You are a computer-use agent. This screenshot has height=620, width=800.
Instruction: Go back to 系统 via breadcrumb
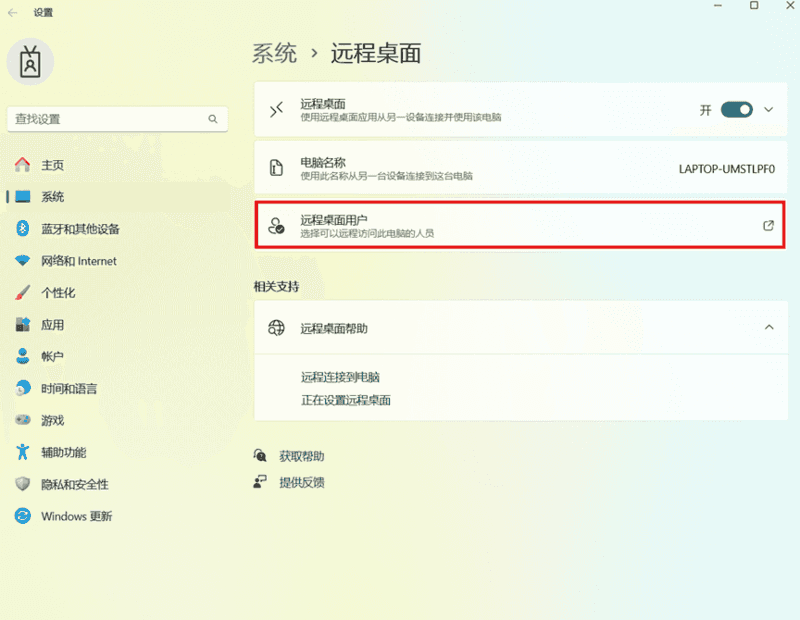coord(274,54)
